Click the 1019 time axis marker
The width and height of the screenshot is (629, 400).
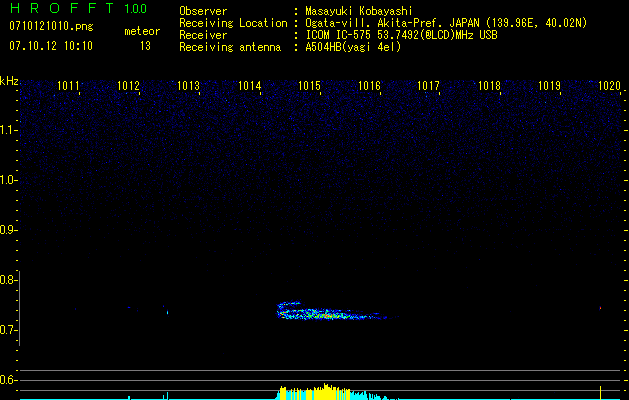point(549,85)
